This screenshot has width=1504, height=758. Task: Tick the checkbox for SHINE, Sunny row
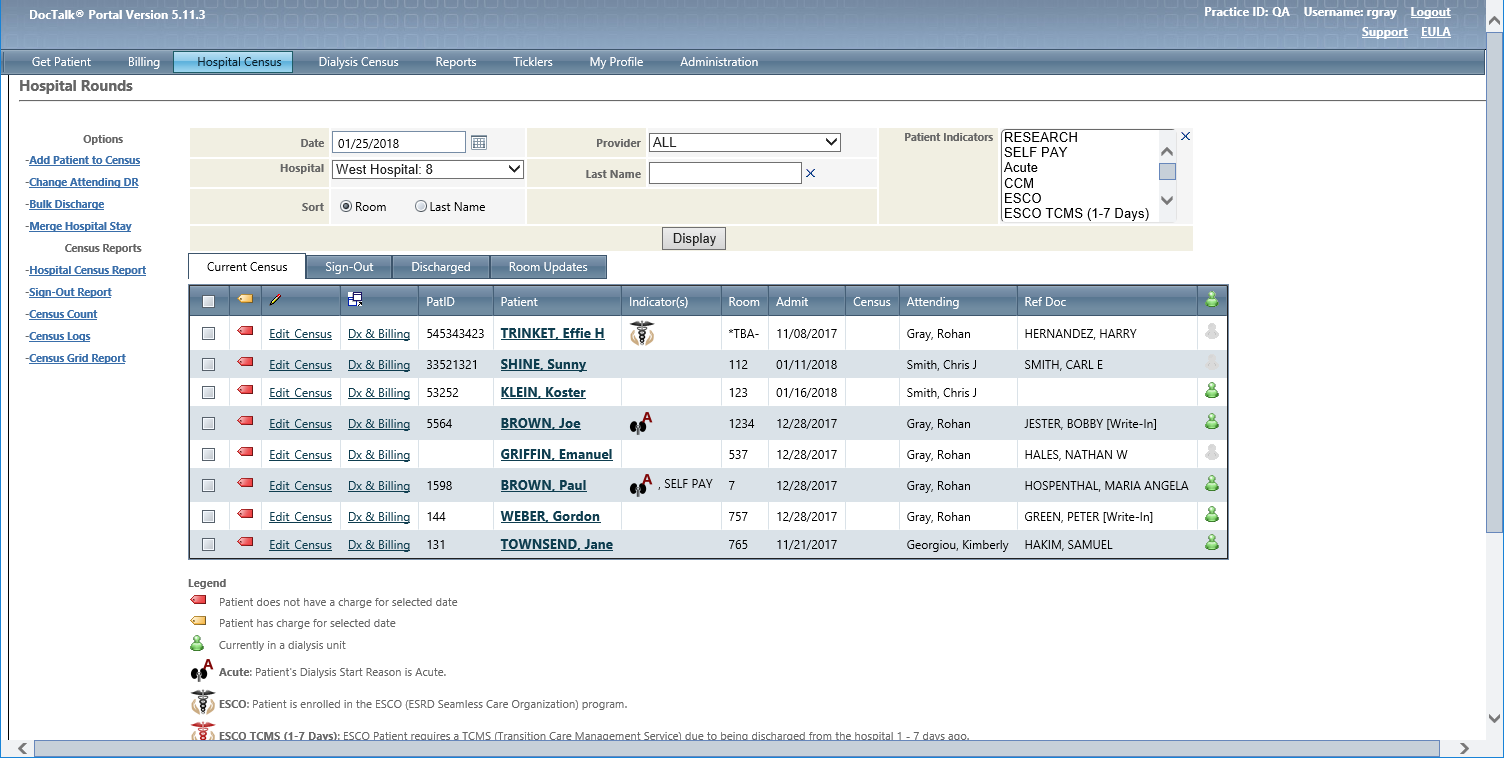tap(208, 365)
